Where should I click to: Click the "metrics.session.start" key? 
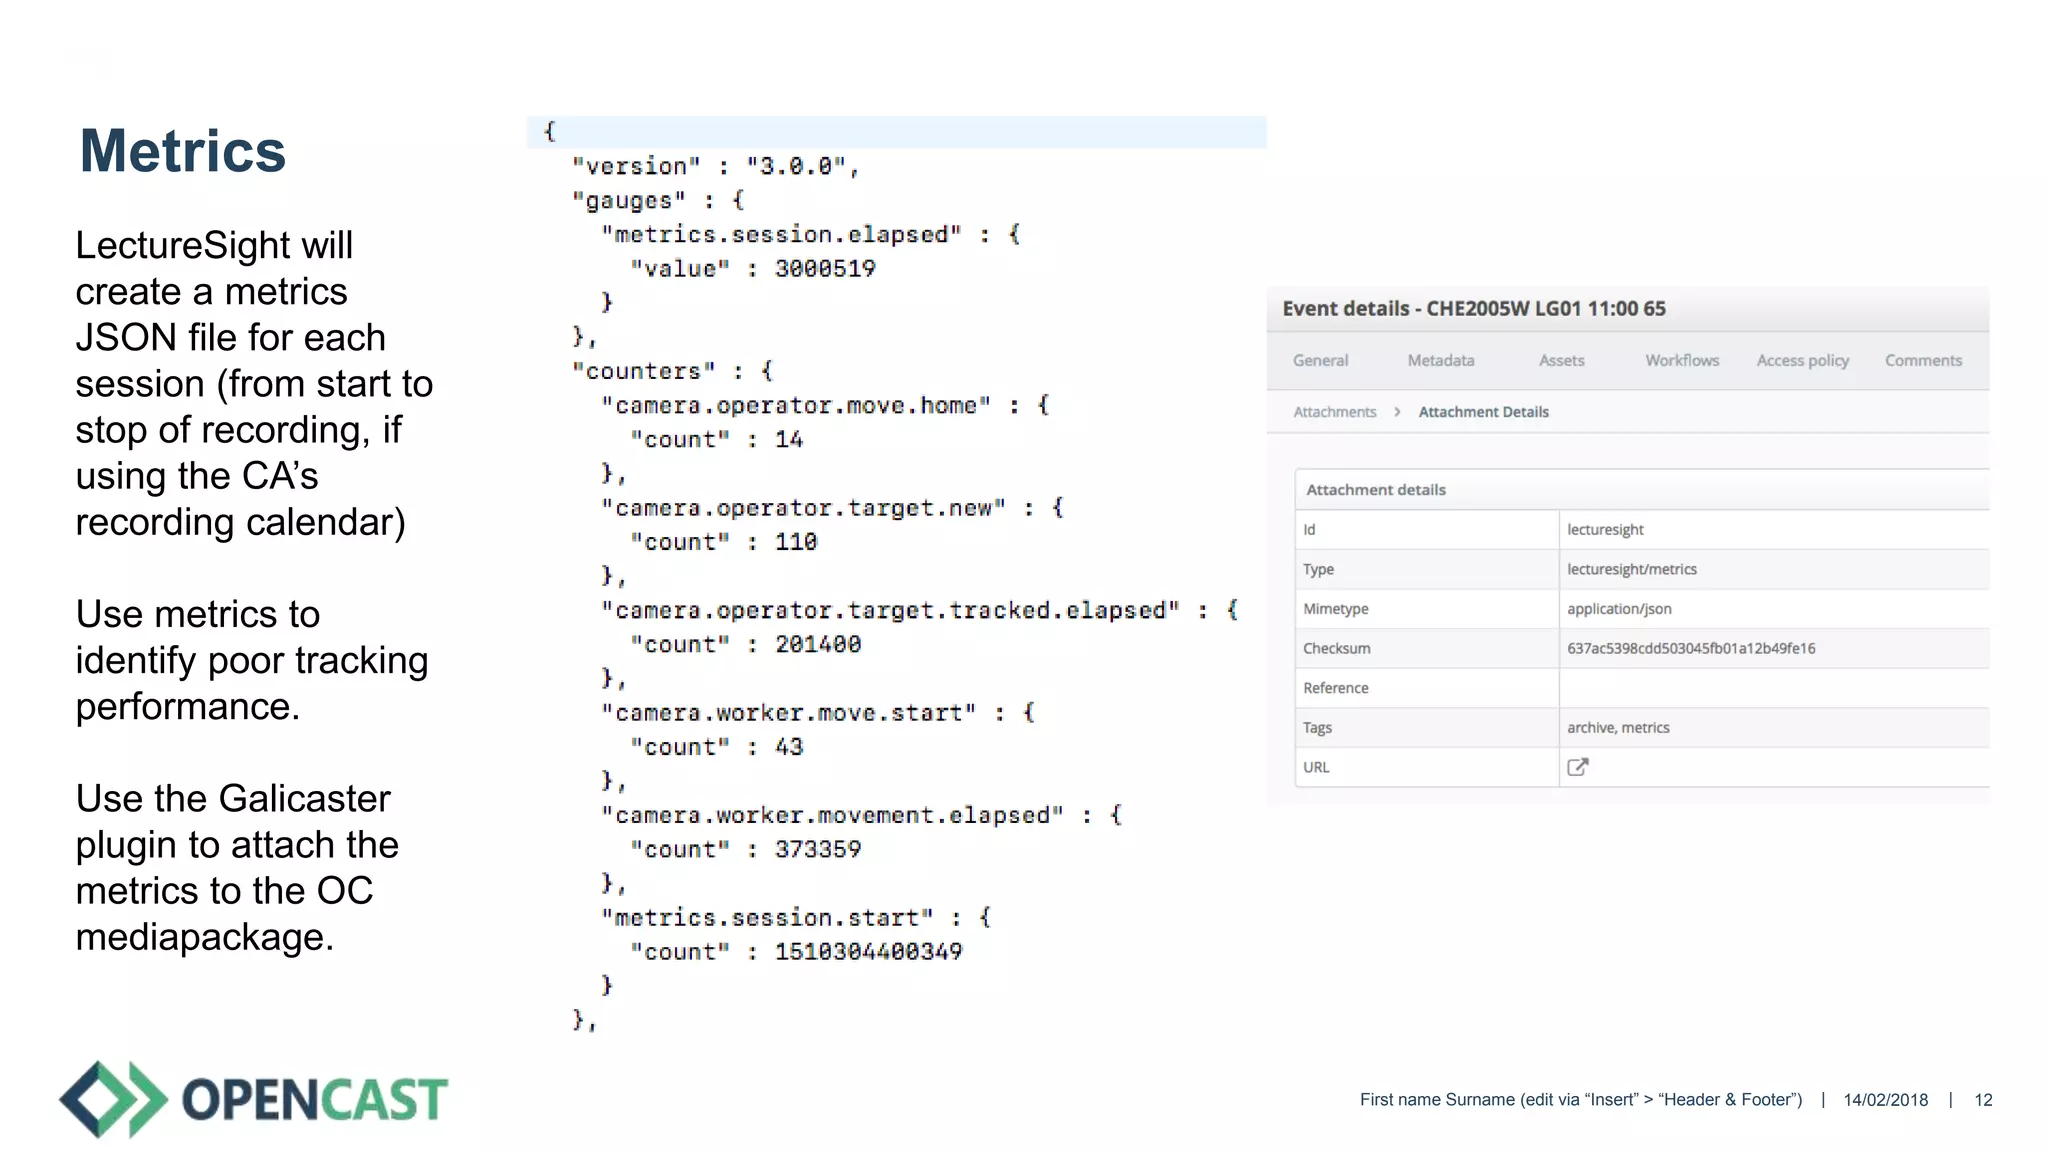pos(766,918)
